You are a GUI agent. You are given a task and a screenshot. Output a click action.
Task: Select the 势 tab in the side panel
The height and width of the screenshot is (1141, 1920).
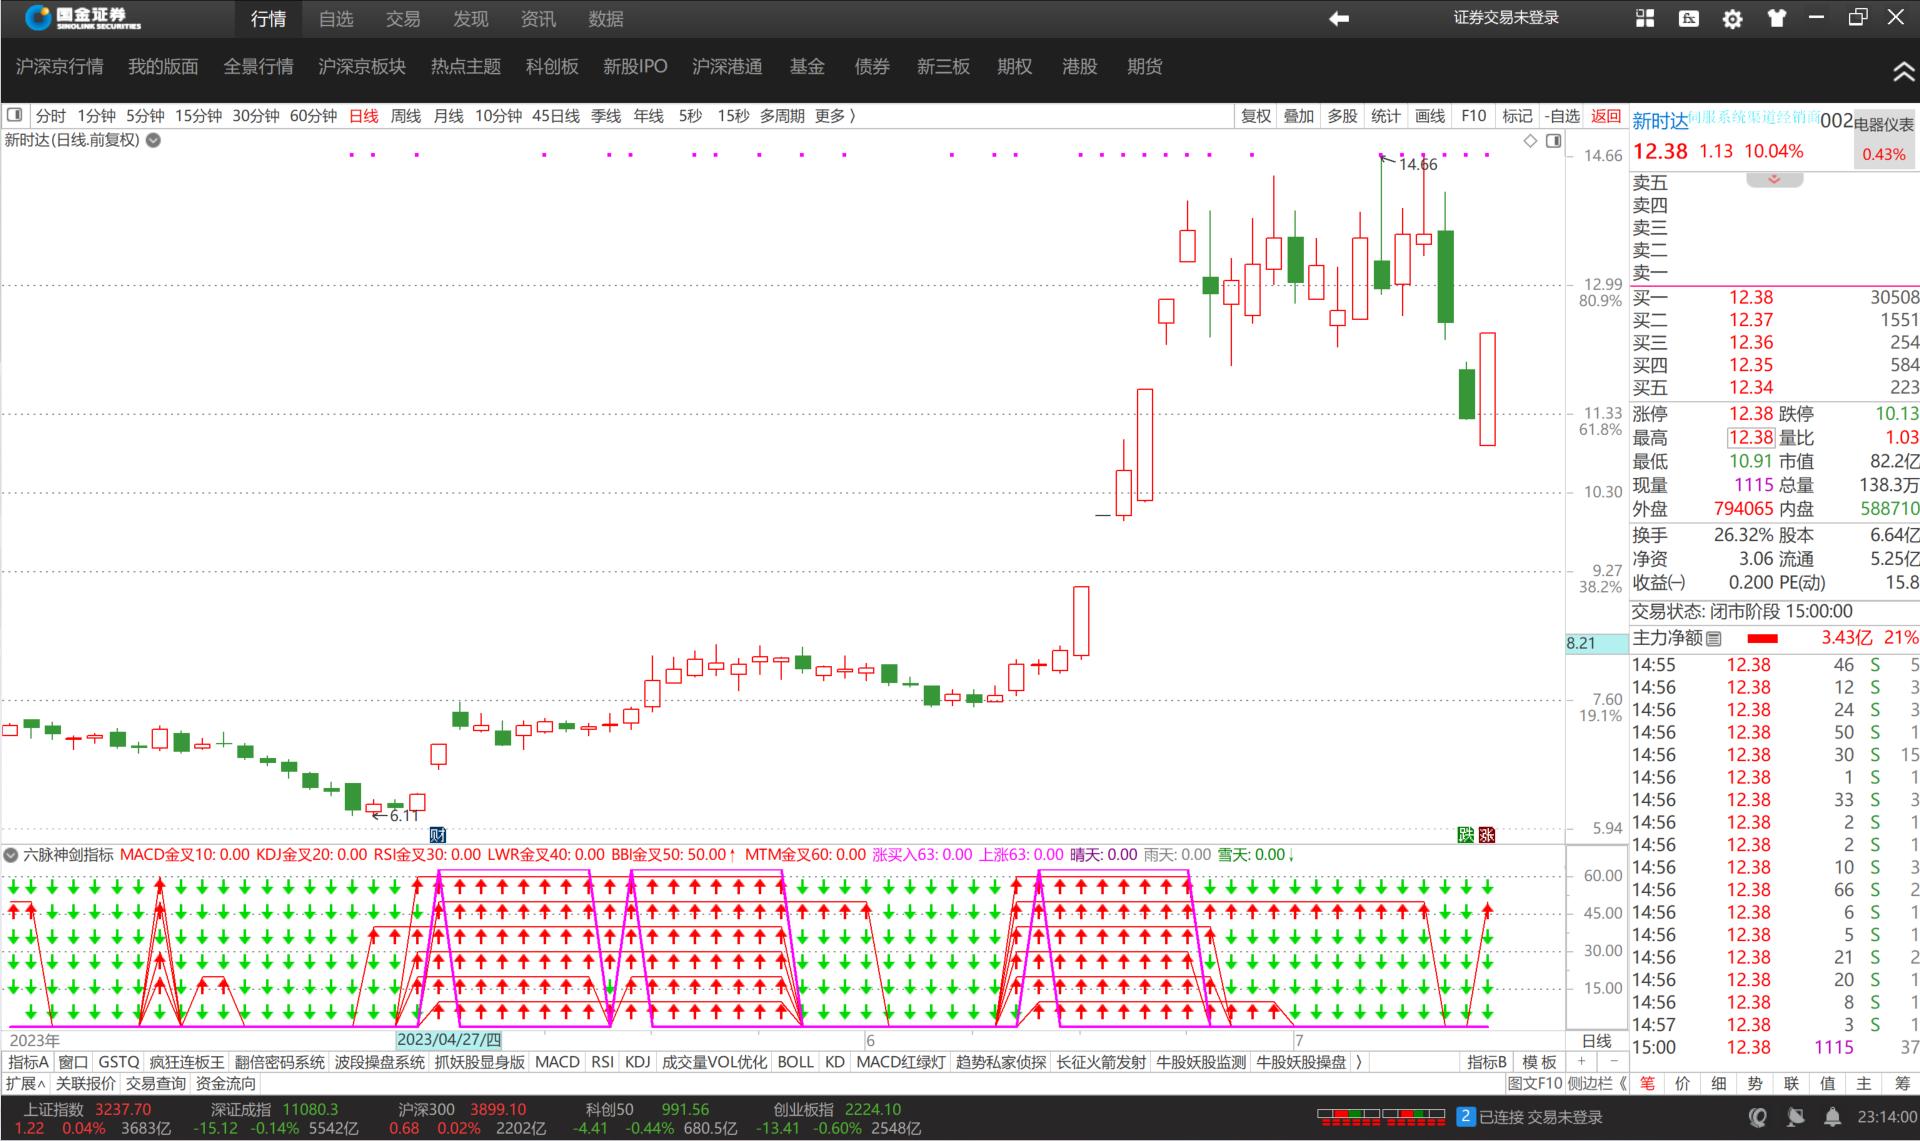(1755, 1084)
